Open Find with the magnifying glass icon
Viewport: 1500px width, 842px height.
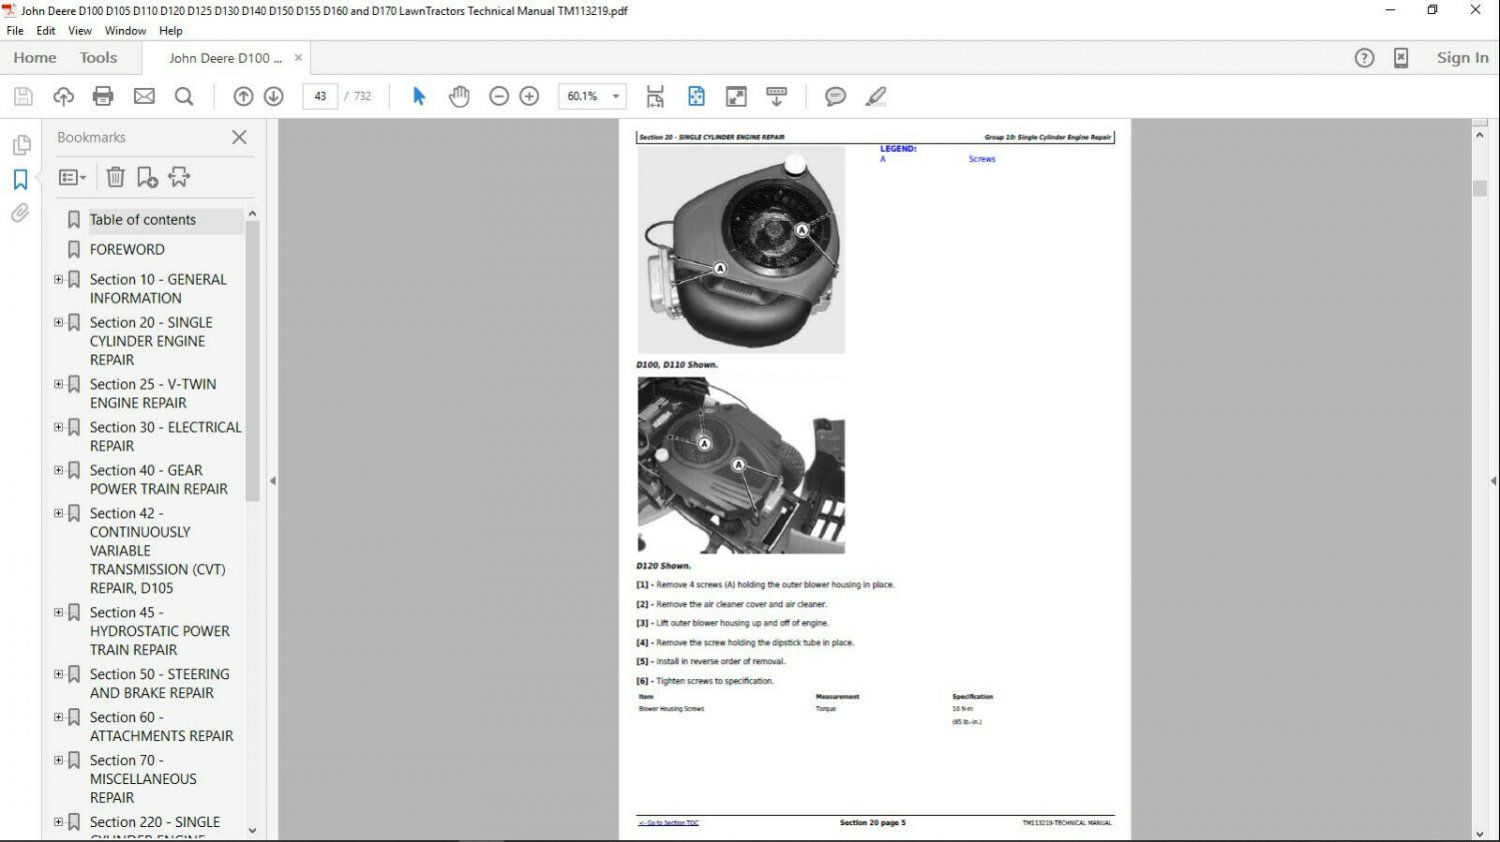184,96
